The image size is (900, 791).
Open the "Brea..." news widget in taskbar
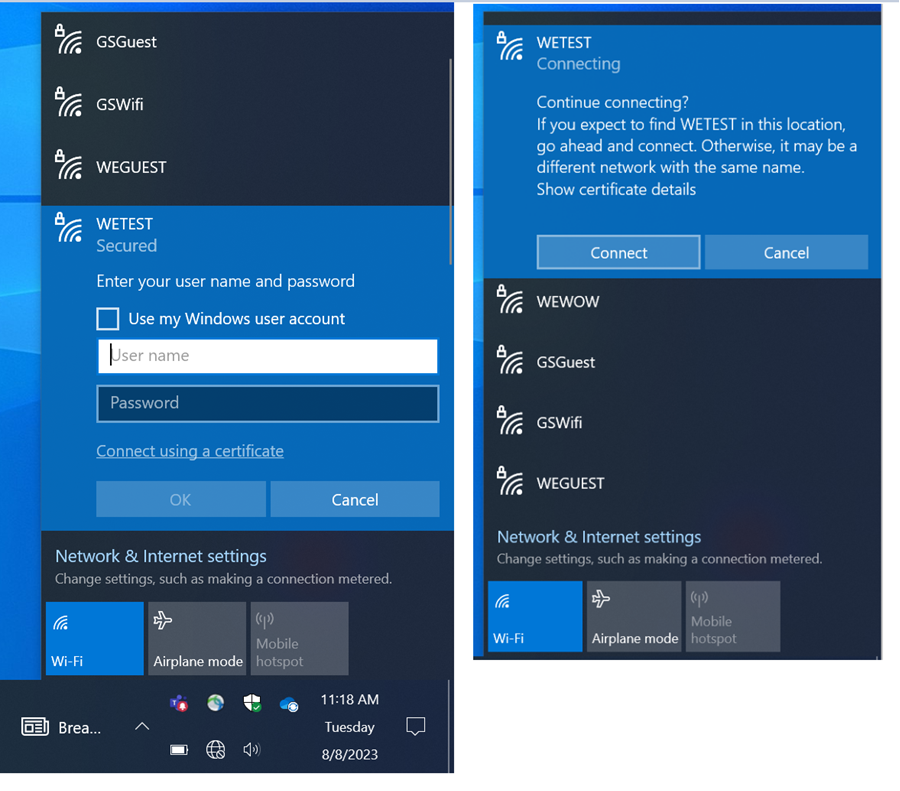tap(60, 727)
